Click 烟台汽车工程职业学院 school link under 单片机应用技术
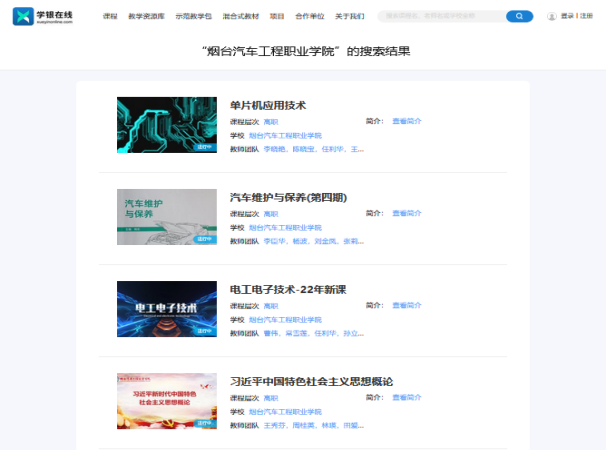This screenshot has width=606, height=450. point(285,135)
